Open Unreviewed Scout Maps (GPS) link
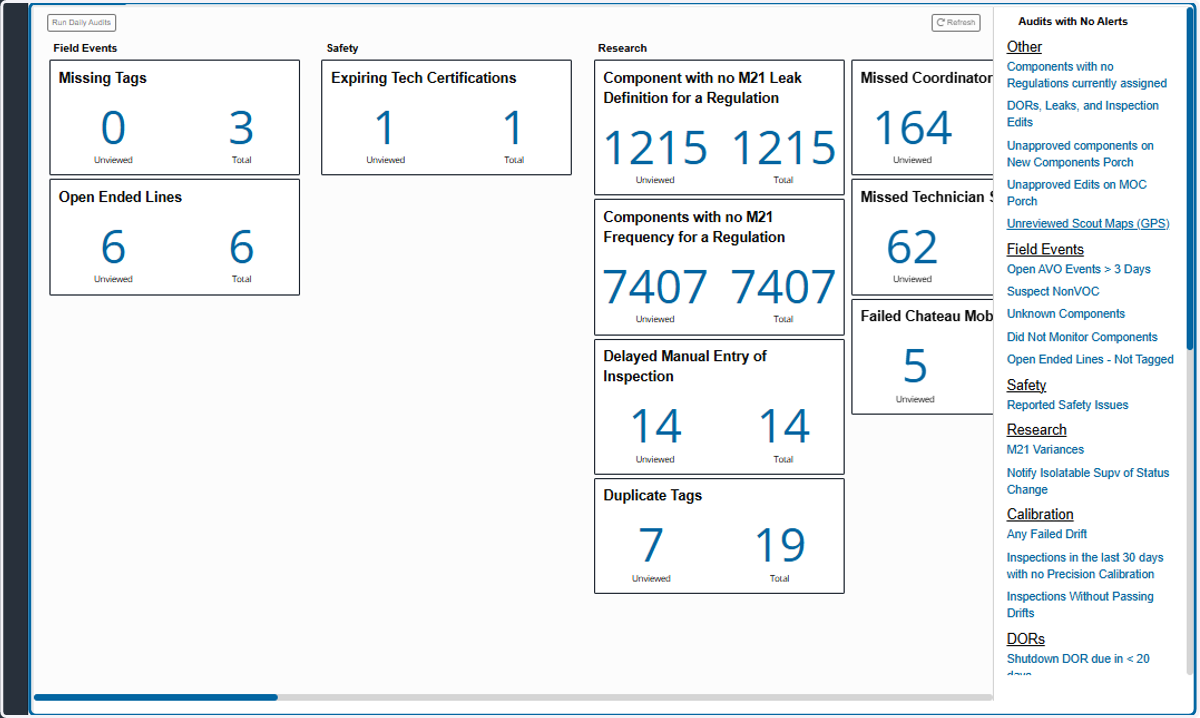The image size is (1200, 718). coord(1088,224)
